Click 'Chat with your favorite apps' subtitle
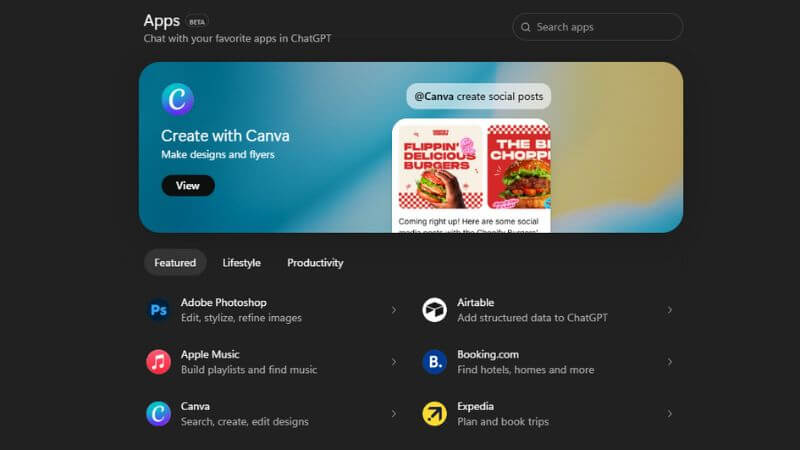800x450 pixels. click(237, 38)
